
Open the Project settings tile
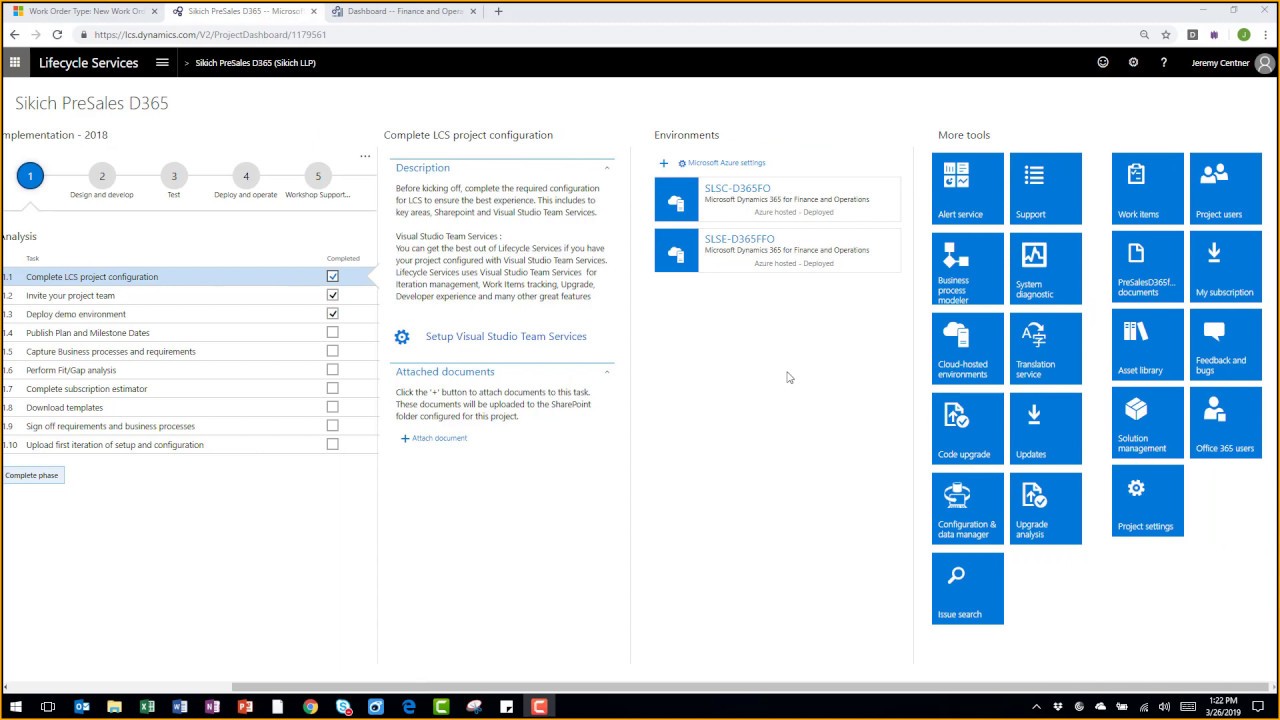point(1147,501)
